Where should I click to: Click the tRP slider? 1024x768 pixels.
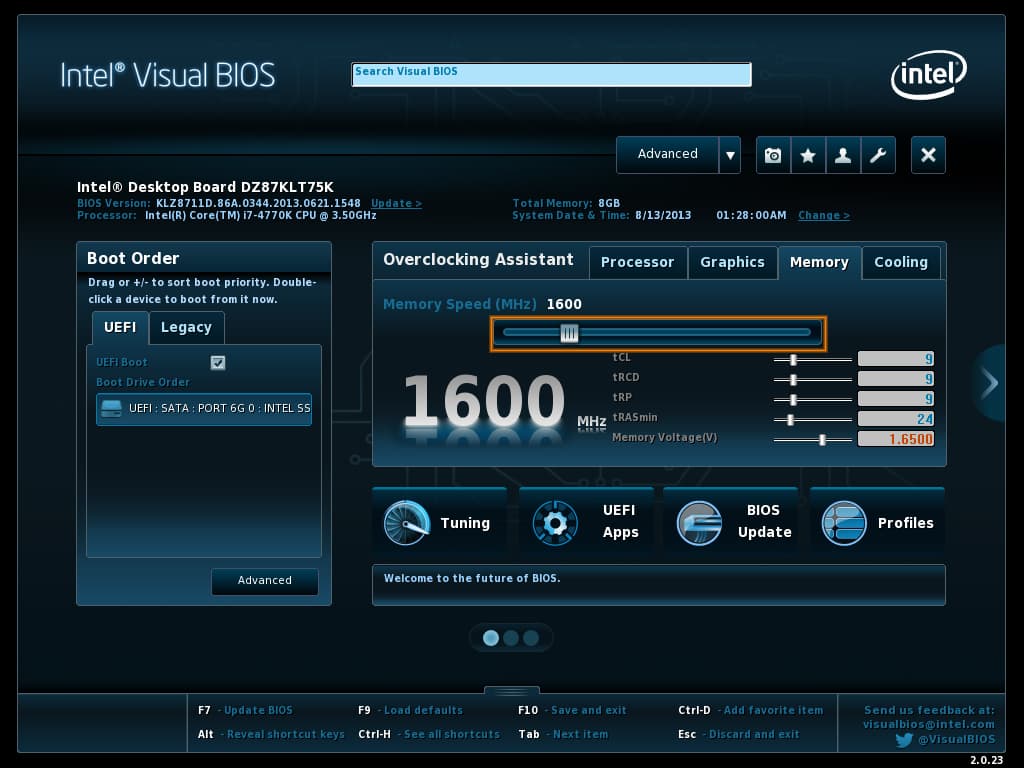pos(812,400)
